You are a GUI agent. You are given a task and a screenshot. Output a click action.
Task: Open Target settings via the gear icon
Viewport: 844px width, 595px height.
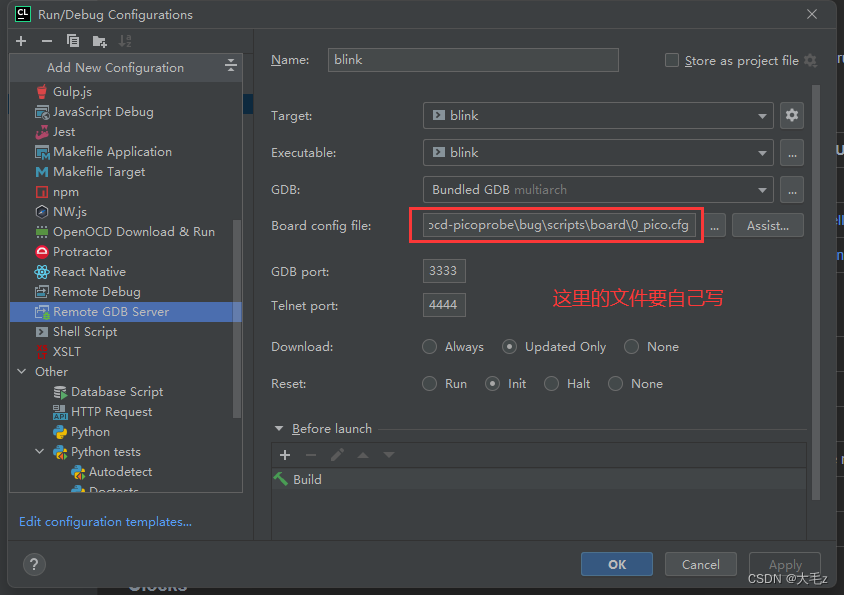[x=792, y=115]
